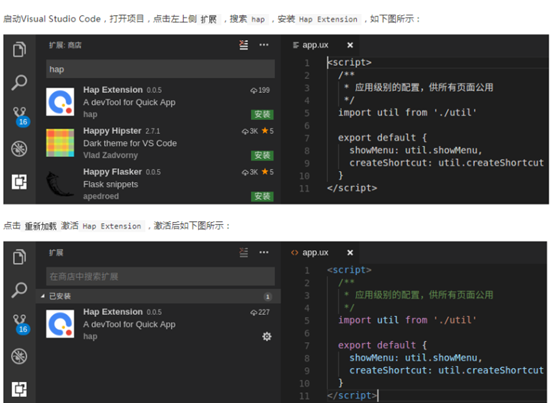Click Happy Hipster 3K downloads rating
The image size is (552, 404).
[257, 131]
